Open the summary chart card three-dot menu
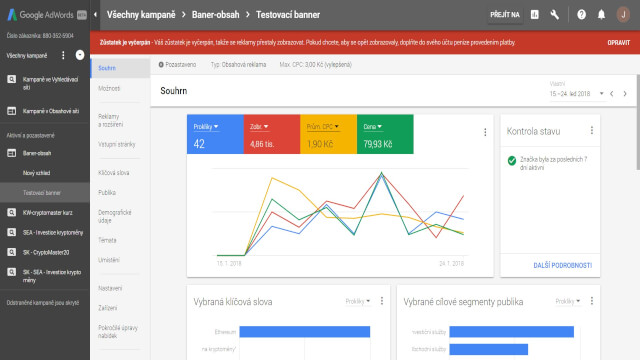This screenshot has height=360, width=640. click(485, 132)
